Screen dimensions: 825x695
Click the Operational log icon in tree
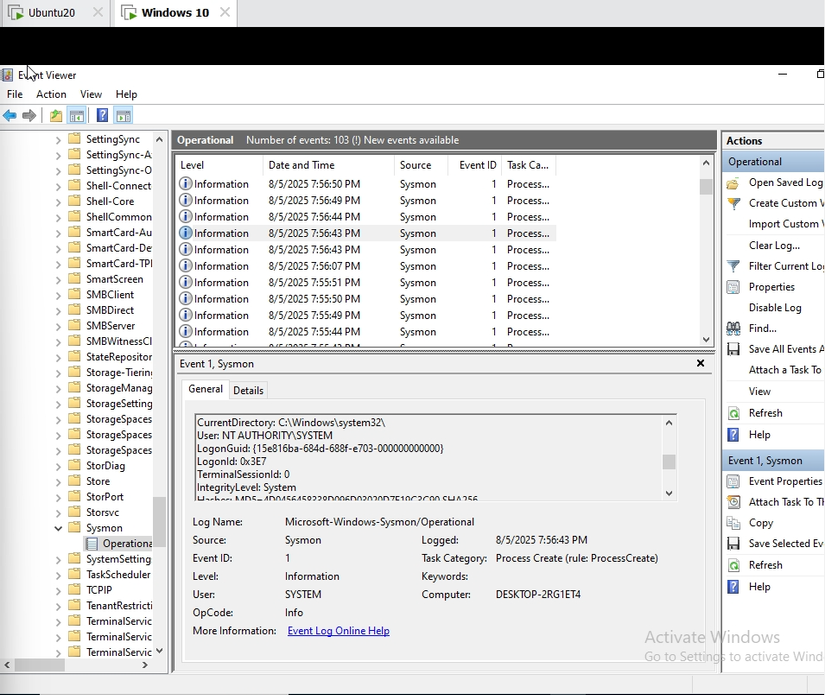click(92, 543)
